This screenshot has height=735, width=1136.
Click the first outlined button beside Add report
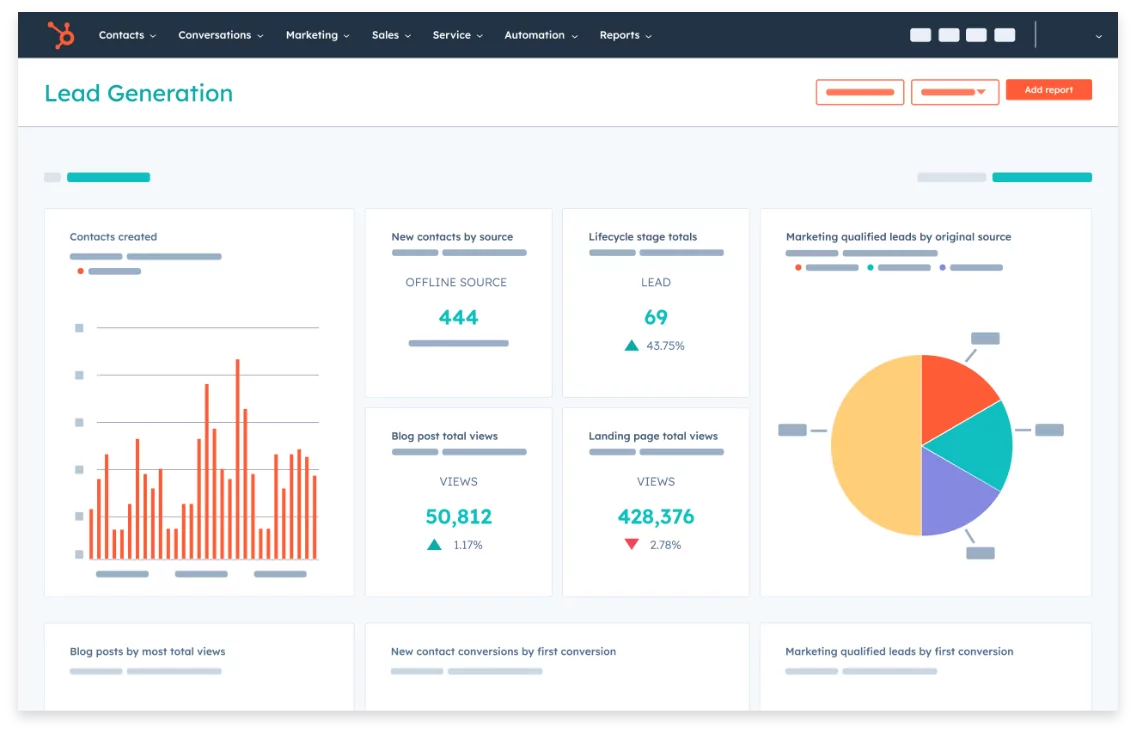(859, 92)
